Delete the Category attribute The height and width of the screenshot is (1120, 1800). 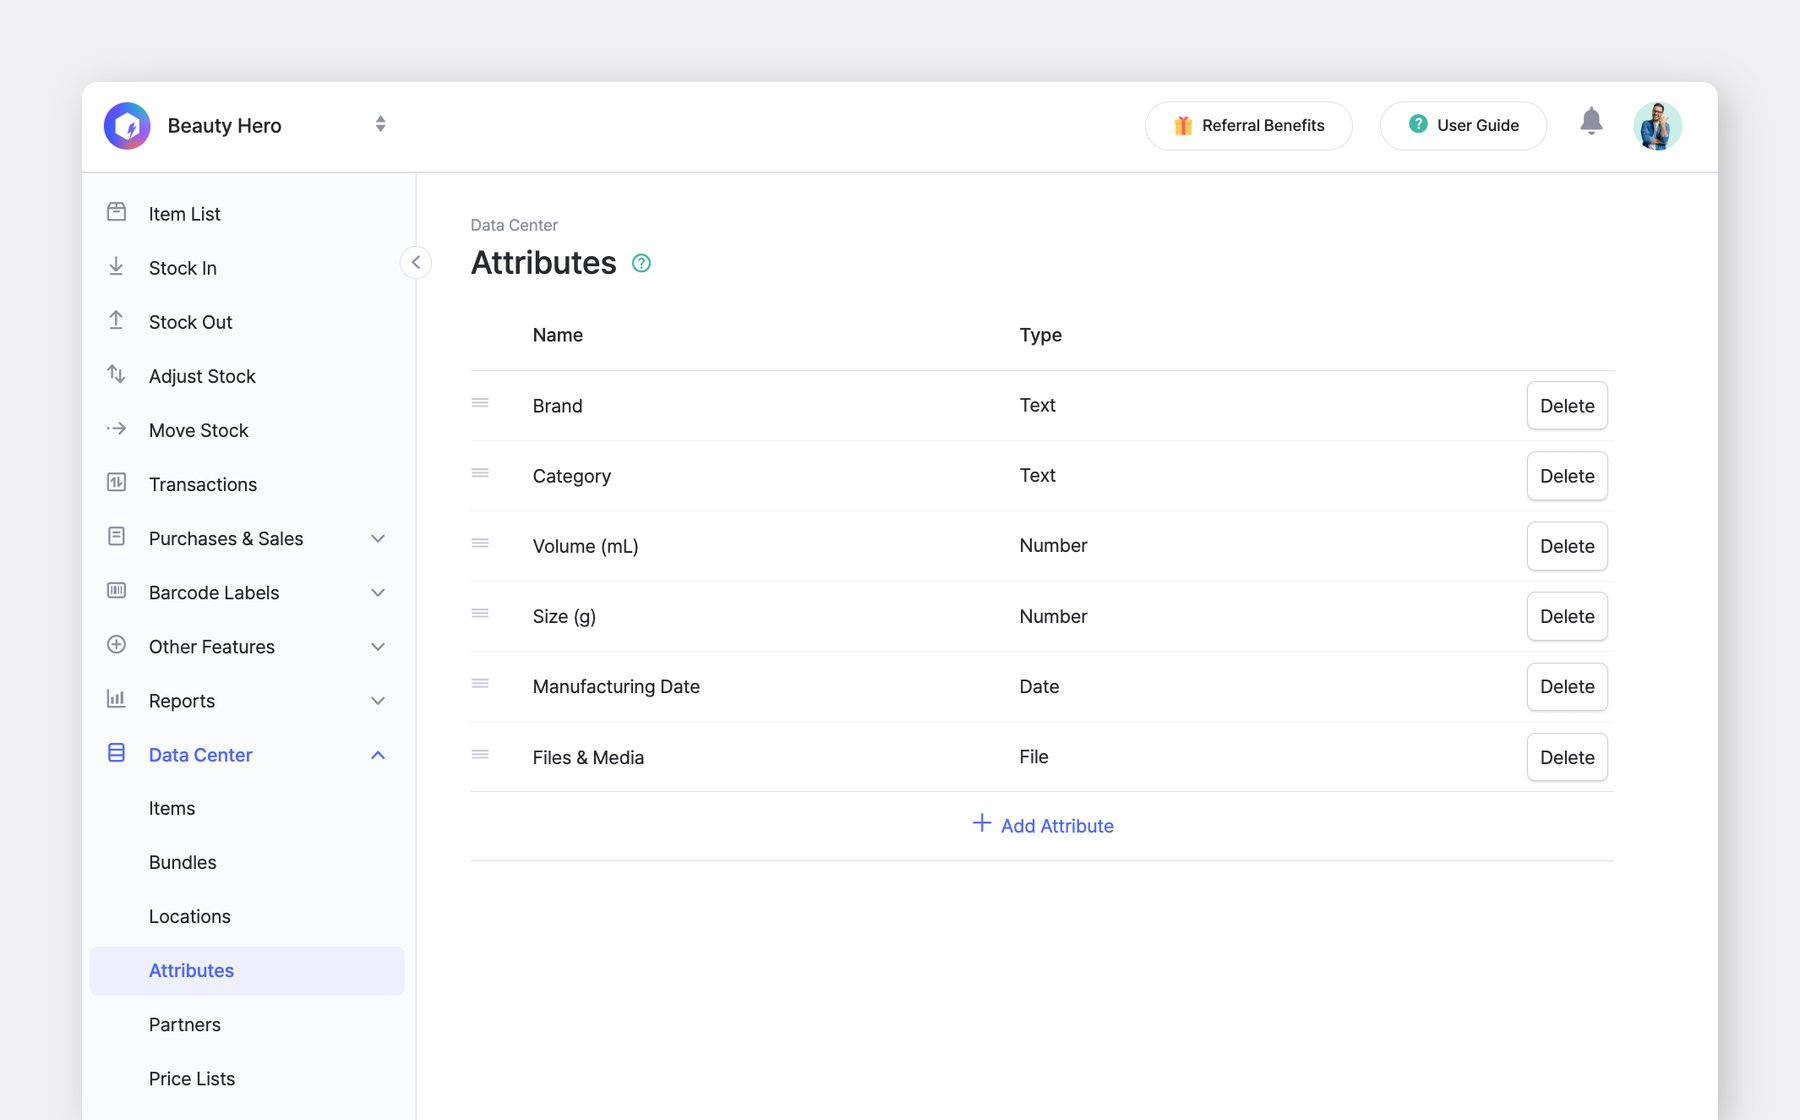coord(1566,476)
